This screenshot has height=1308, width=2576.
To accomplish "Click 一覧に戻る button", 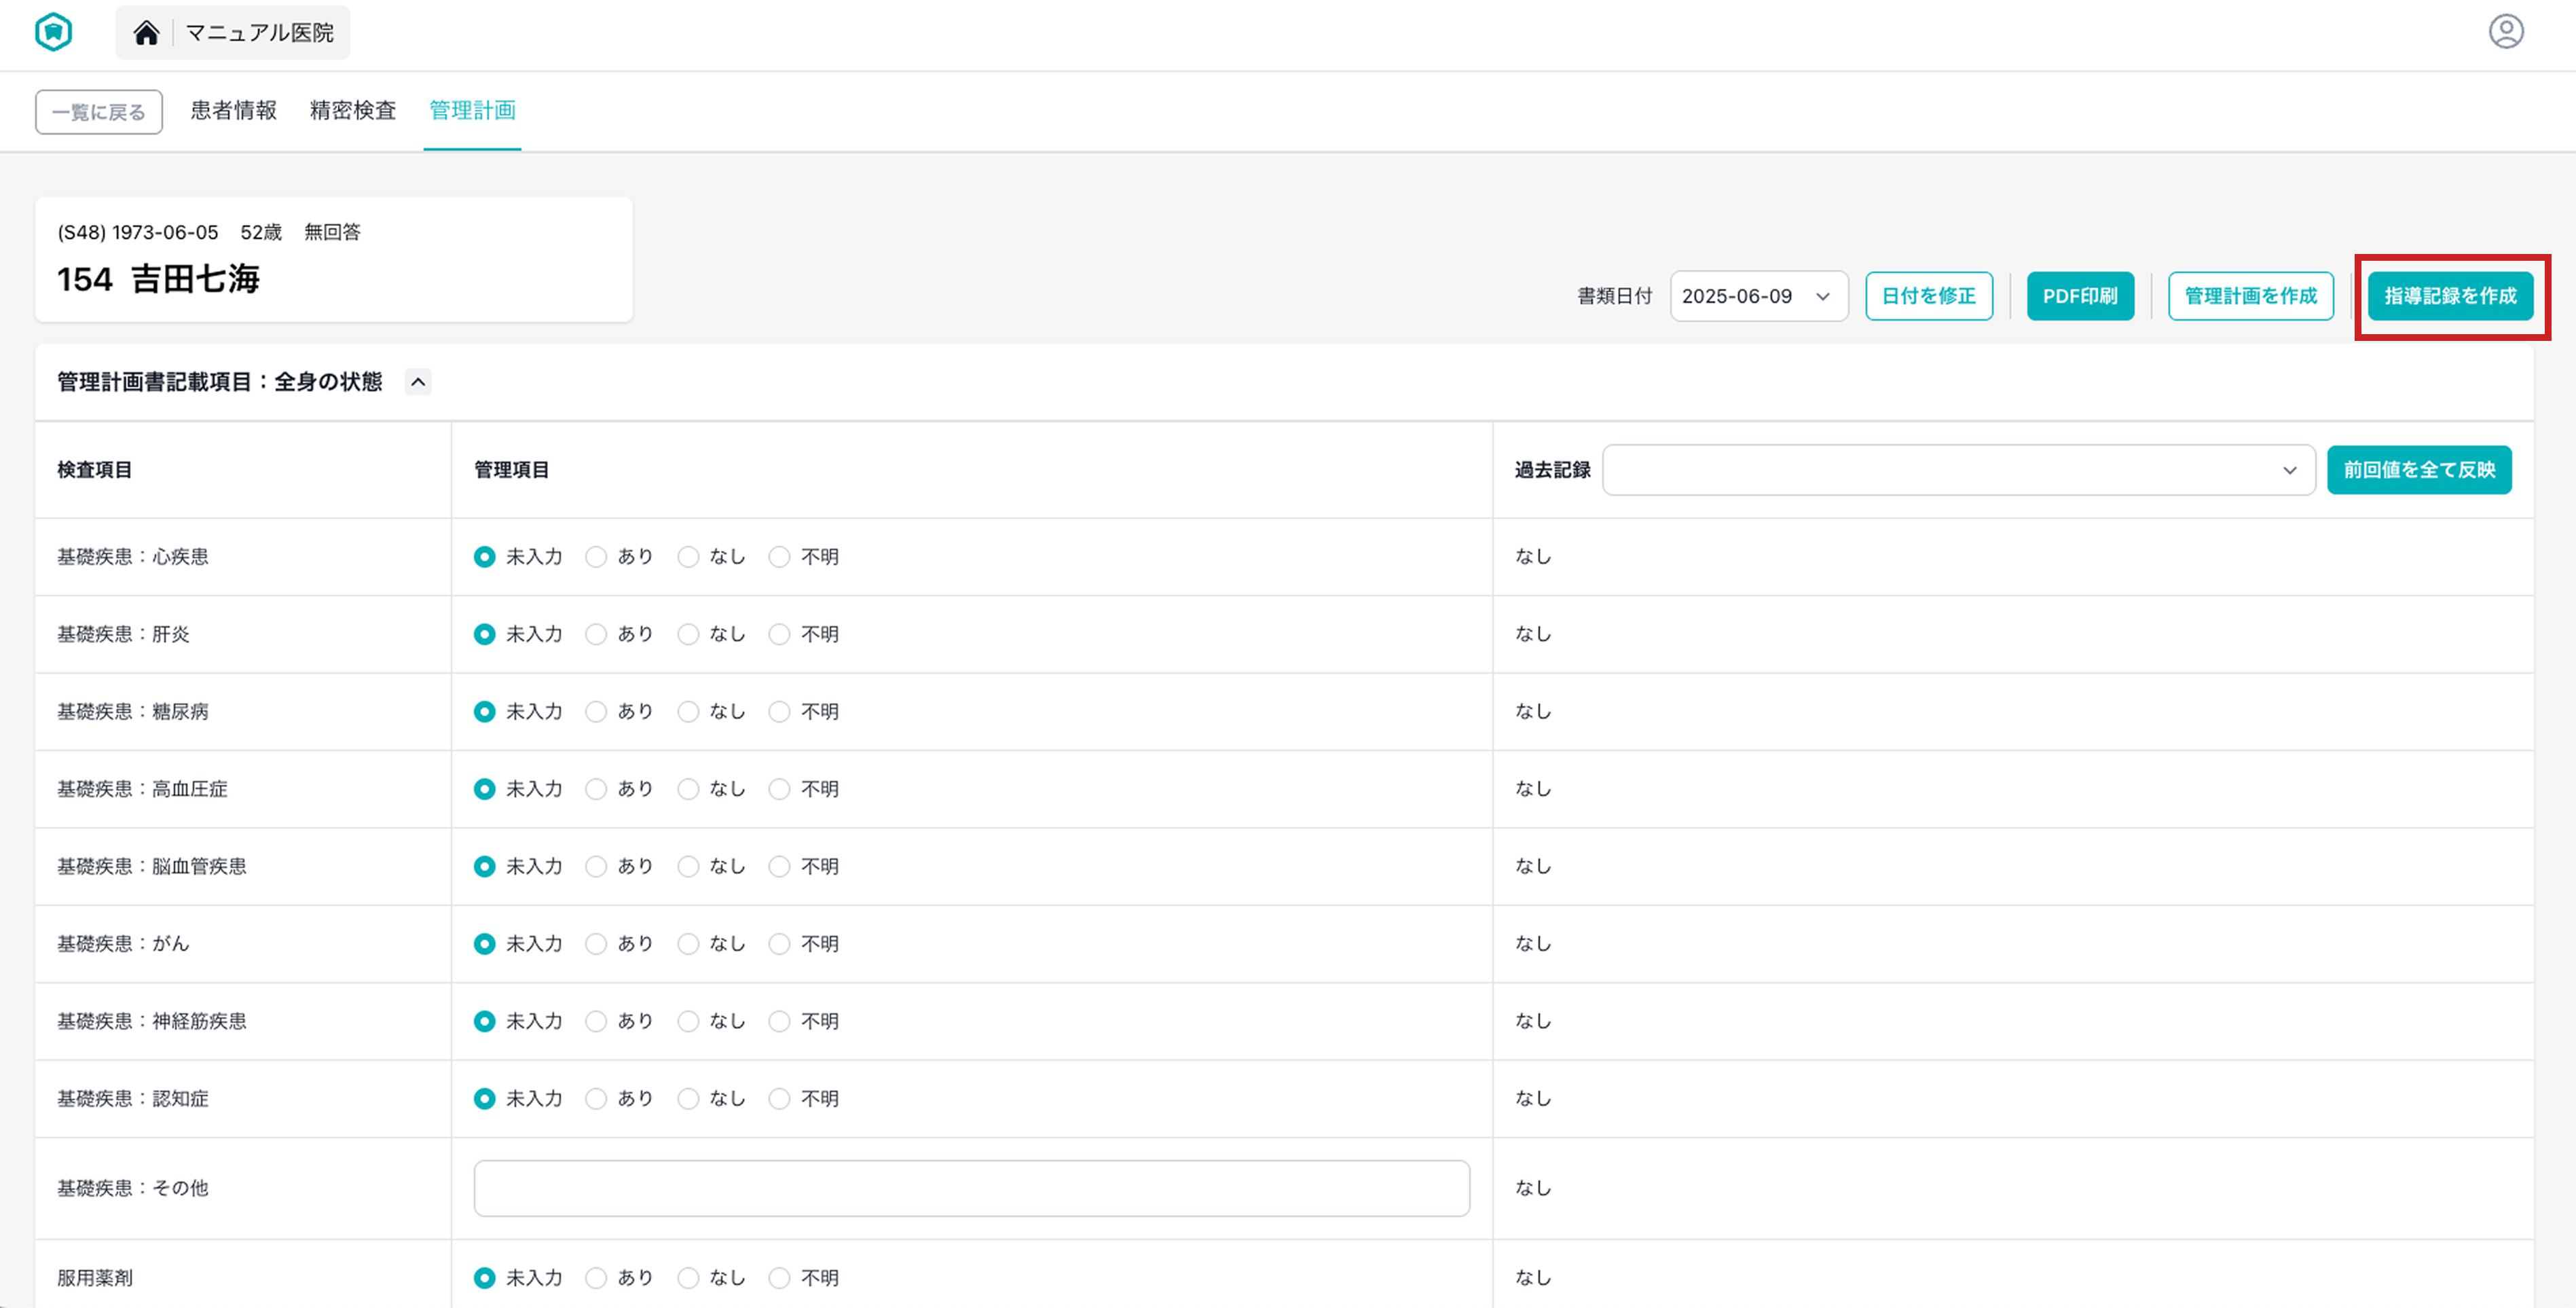I will click(x=99, y=112).
